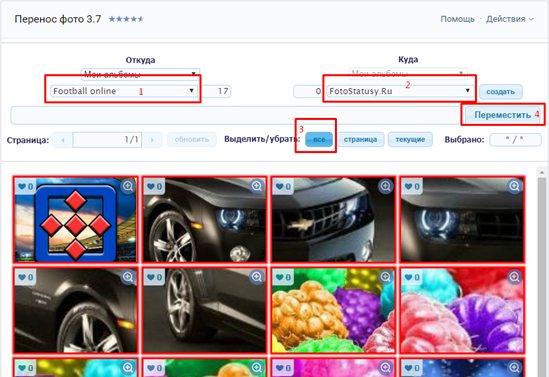The image size is (549, 377).
Task: Click the source photo count field showing 17
Action: point(217,91)
